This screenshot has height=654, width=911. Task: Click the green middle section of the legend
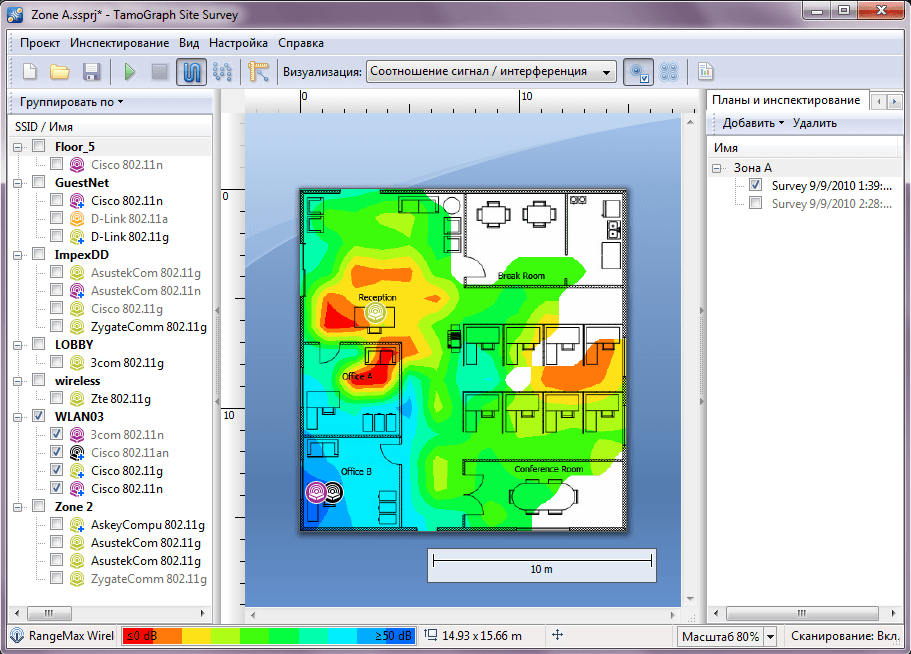click(x=268, y=636)
